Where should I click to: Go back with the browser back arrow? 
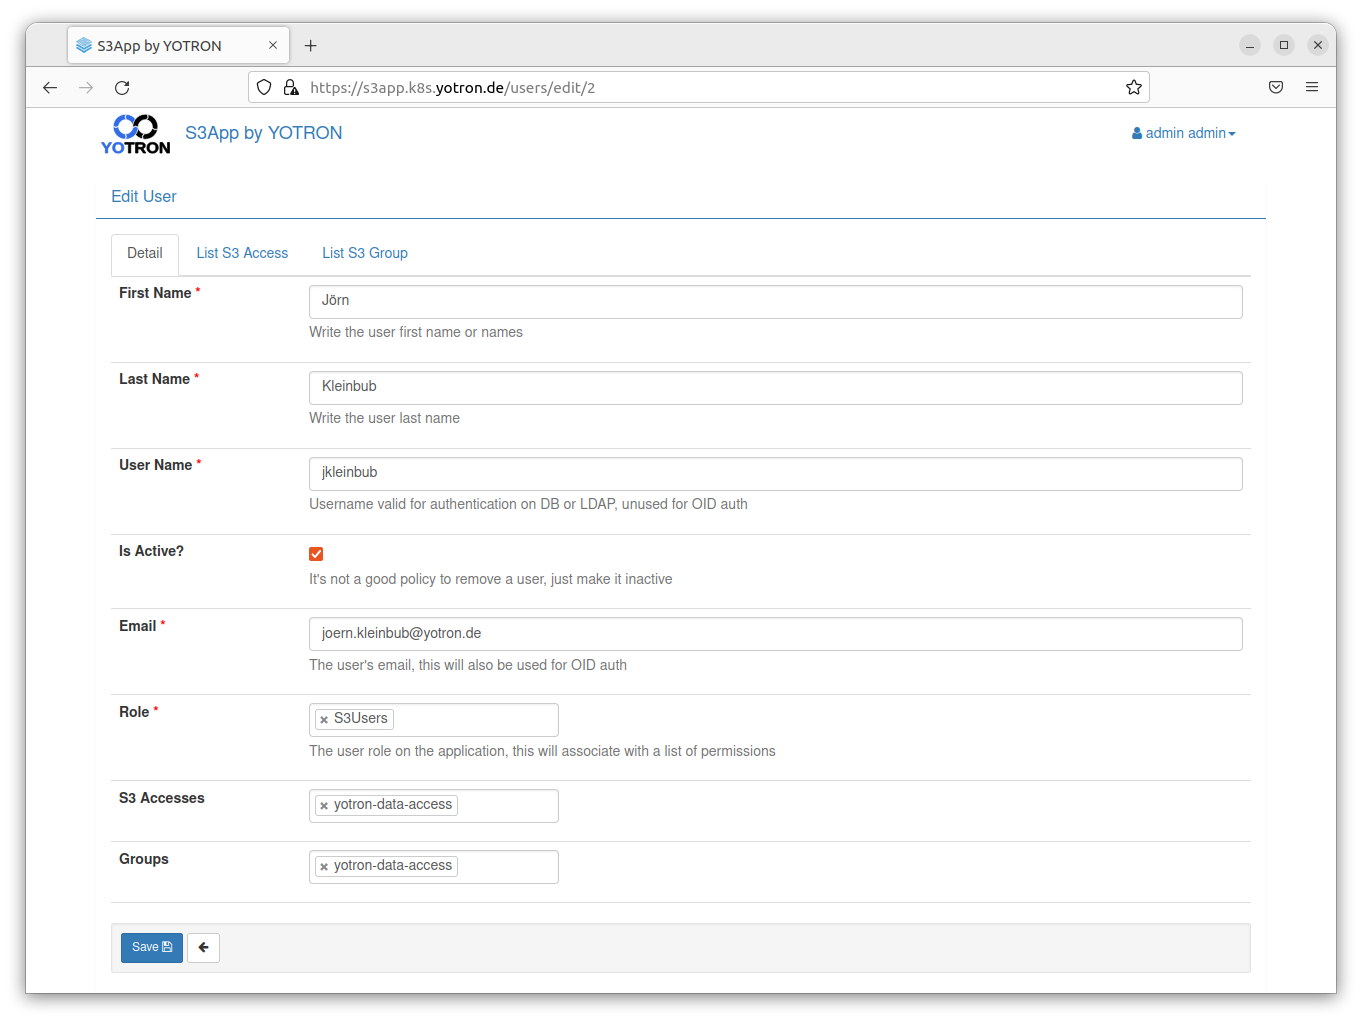coord(50,88)
